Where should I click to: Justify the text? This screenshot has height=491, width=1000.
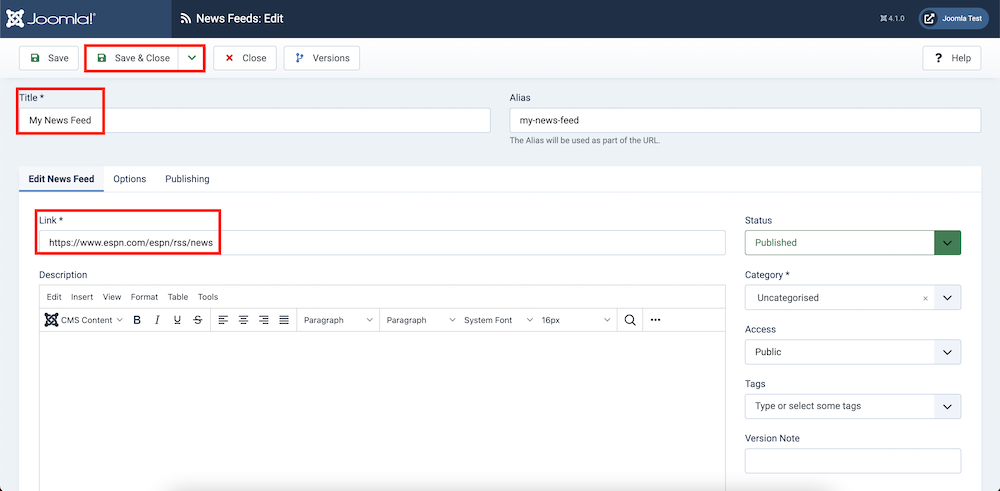[284, 320]
